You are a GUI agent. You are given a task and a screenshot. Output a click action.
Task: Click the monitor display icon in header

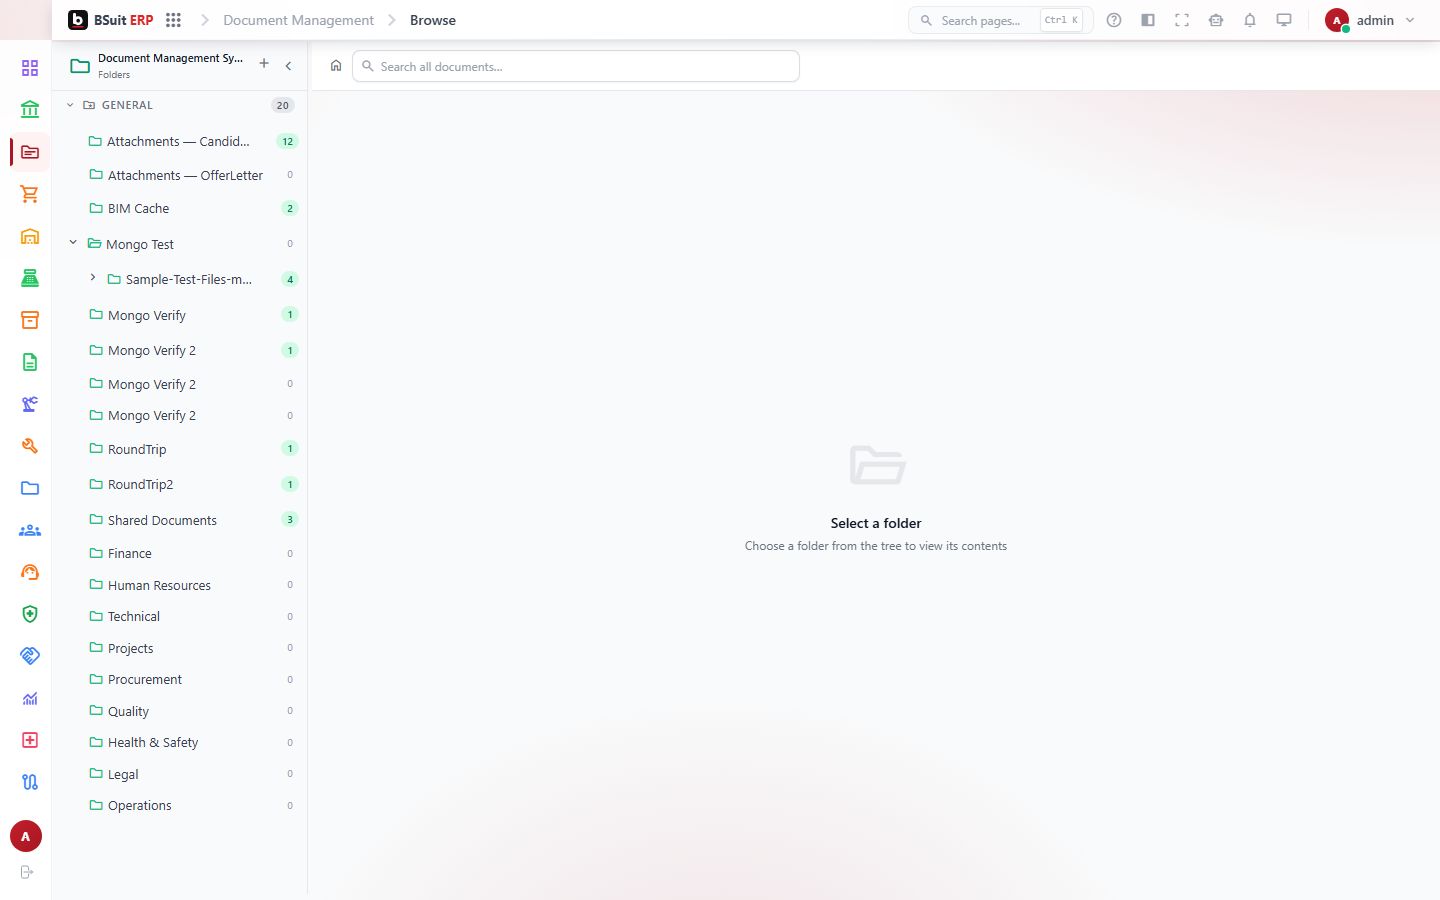tap(1284, 20)
